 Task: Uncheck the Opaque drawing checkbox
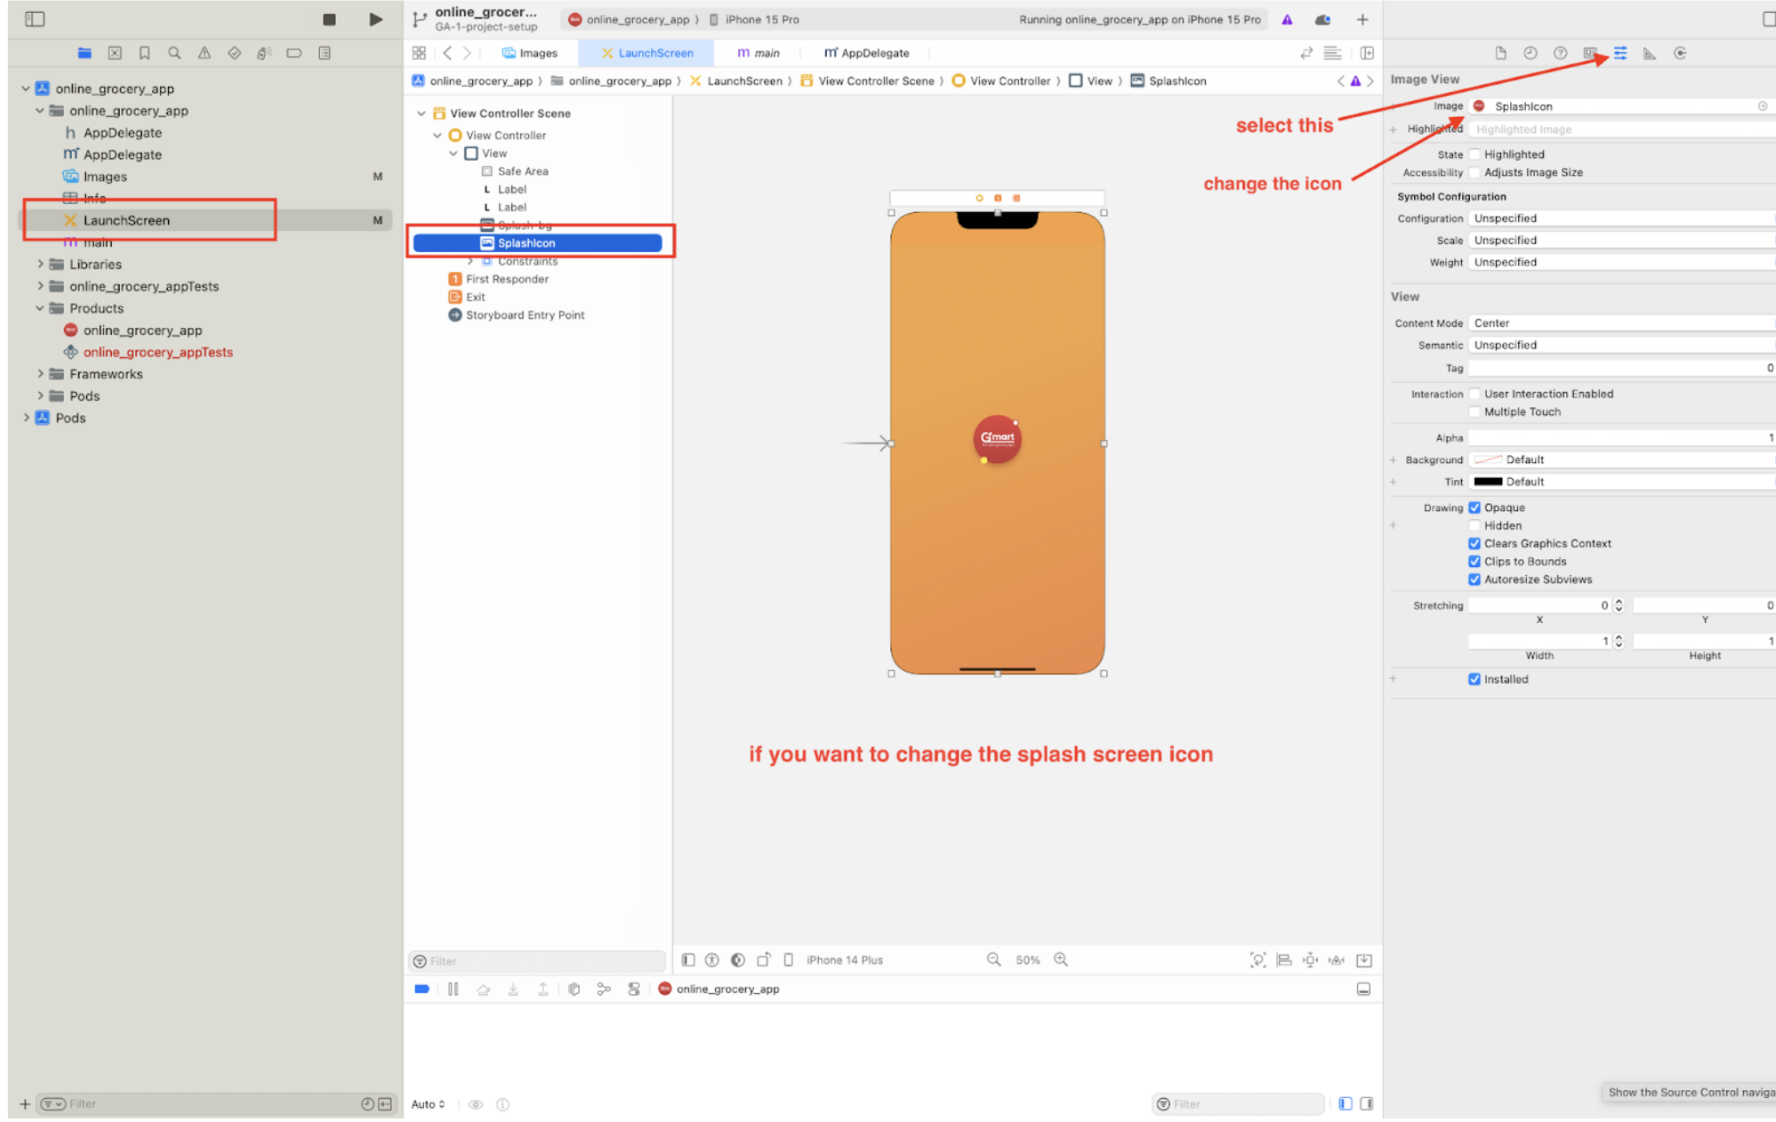[x=1474, y=508]
